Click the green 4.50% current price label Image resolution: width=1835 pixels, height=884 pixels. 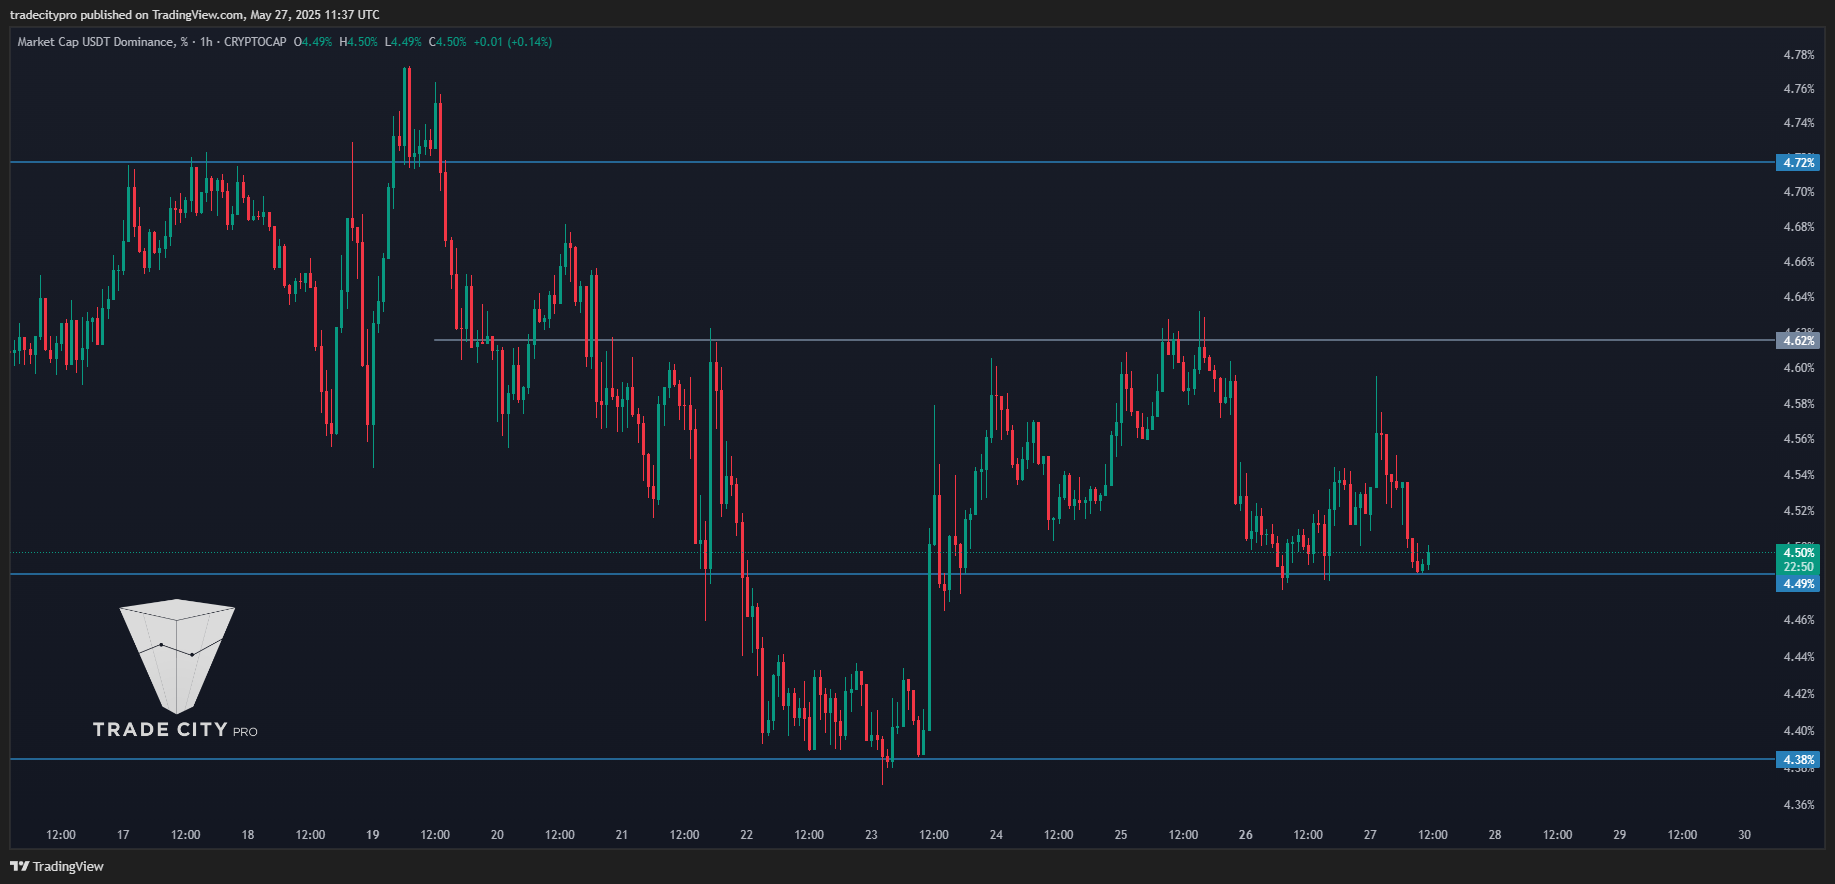click(x=1798, y=552)
